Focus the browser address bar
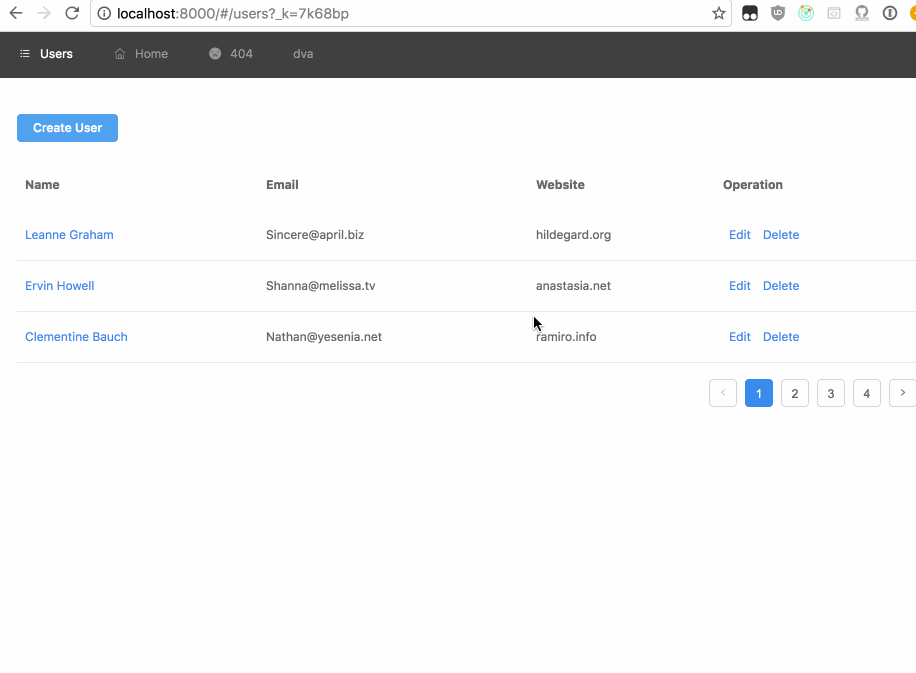The height and width of the screenshot is (673, 916). (x=400, y=14)
